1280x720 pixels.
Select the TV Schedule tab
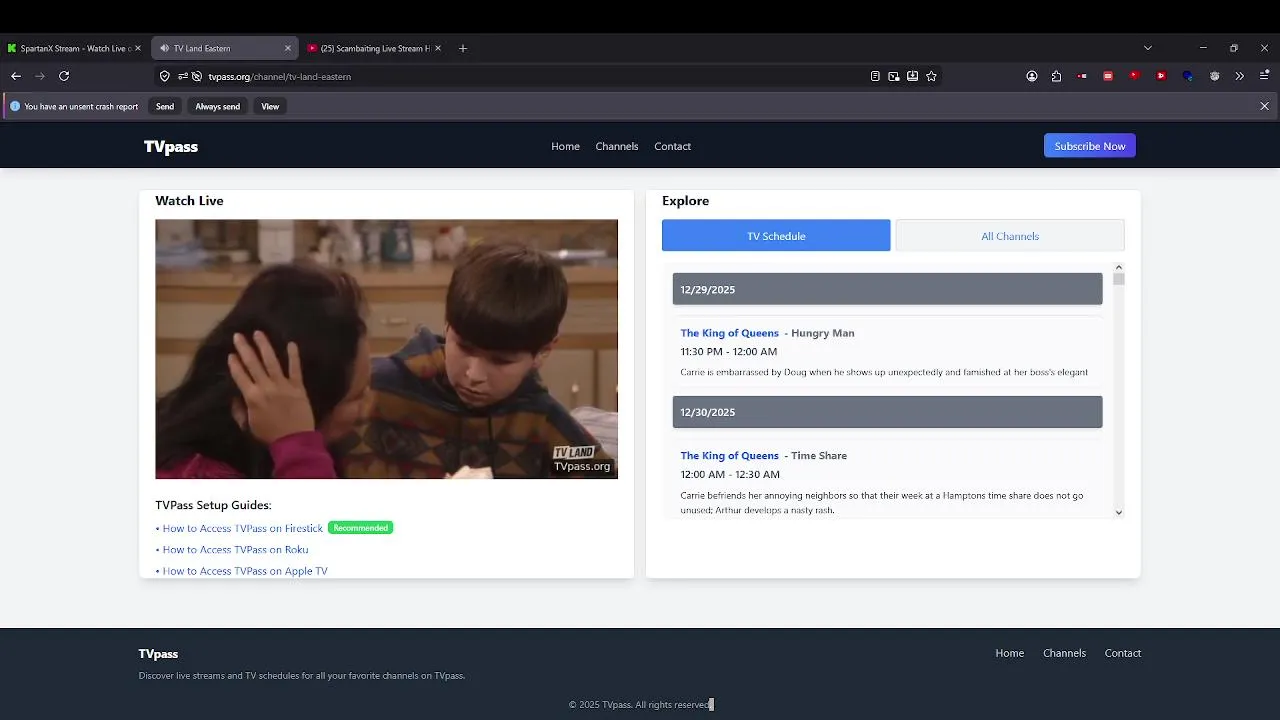pos(776,236)
